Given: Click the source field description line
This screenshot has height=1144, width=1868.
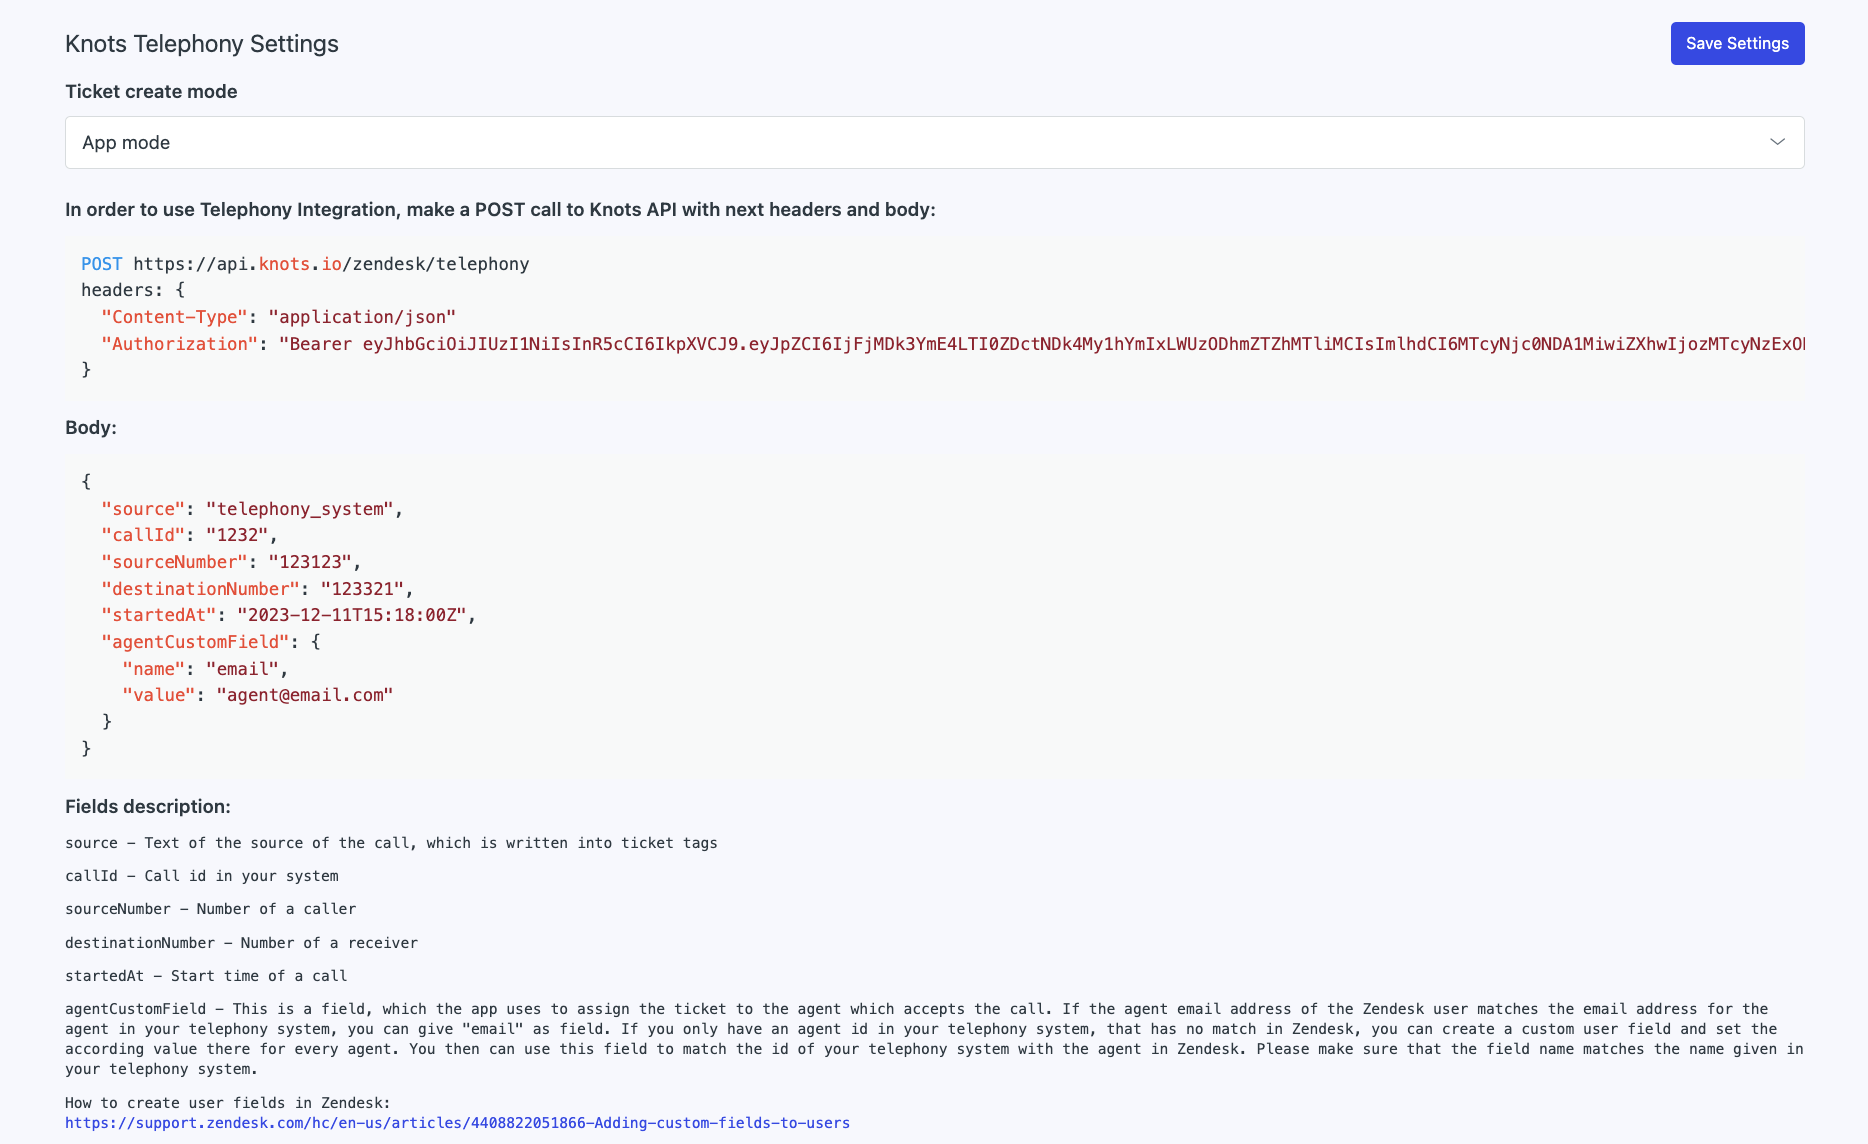Looking at the screenshot, I should [x=391, y=843].
